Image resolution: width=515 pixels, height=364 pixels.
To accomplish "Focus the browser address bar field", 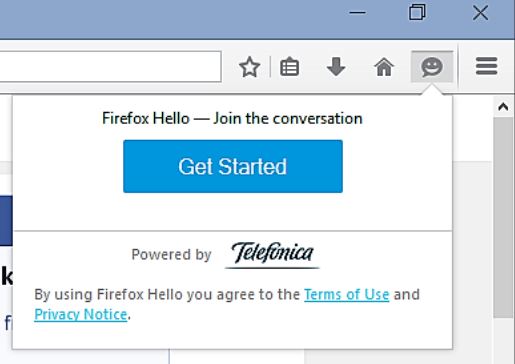I will pos(110,66).
